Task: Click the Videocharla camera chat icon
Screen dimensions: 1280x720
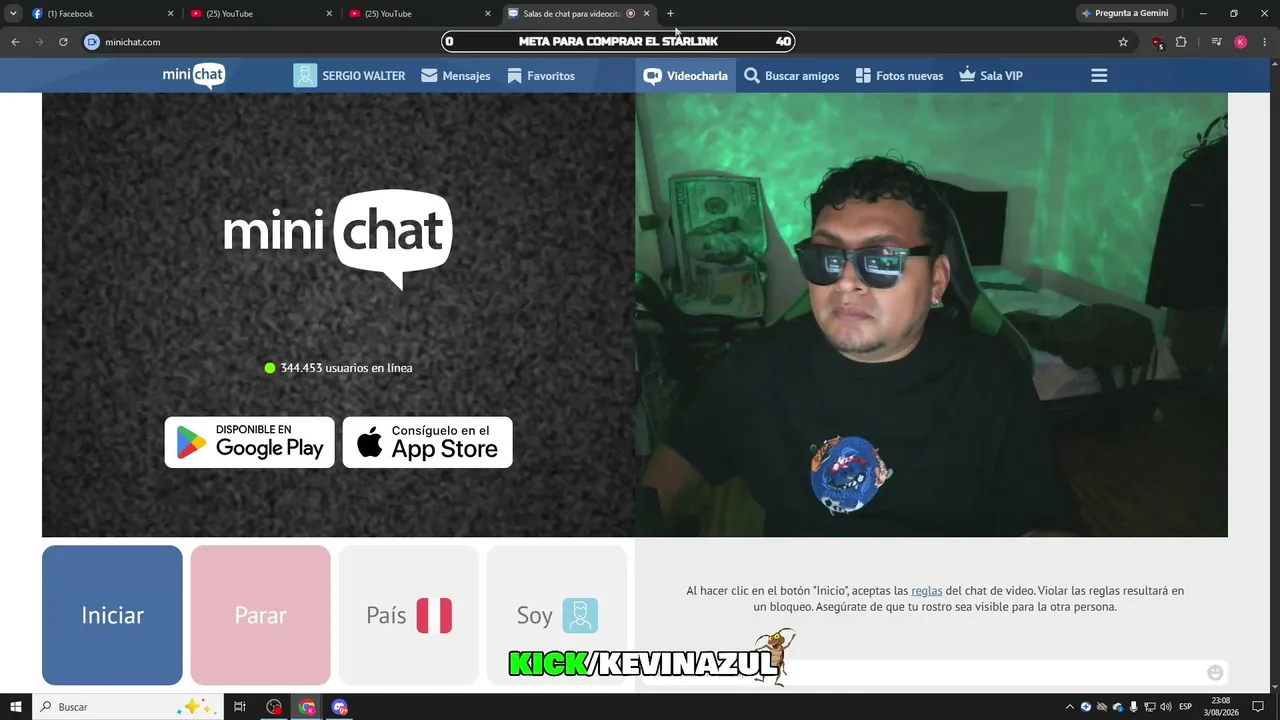Action: click(652, 76)
